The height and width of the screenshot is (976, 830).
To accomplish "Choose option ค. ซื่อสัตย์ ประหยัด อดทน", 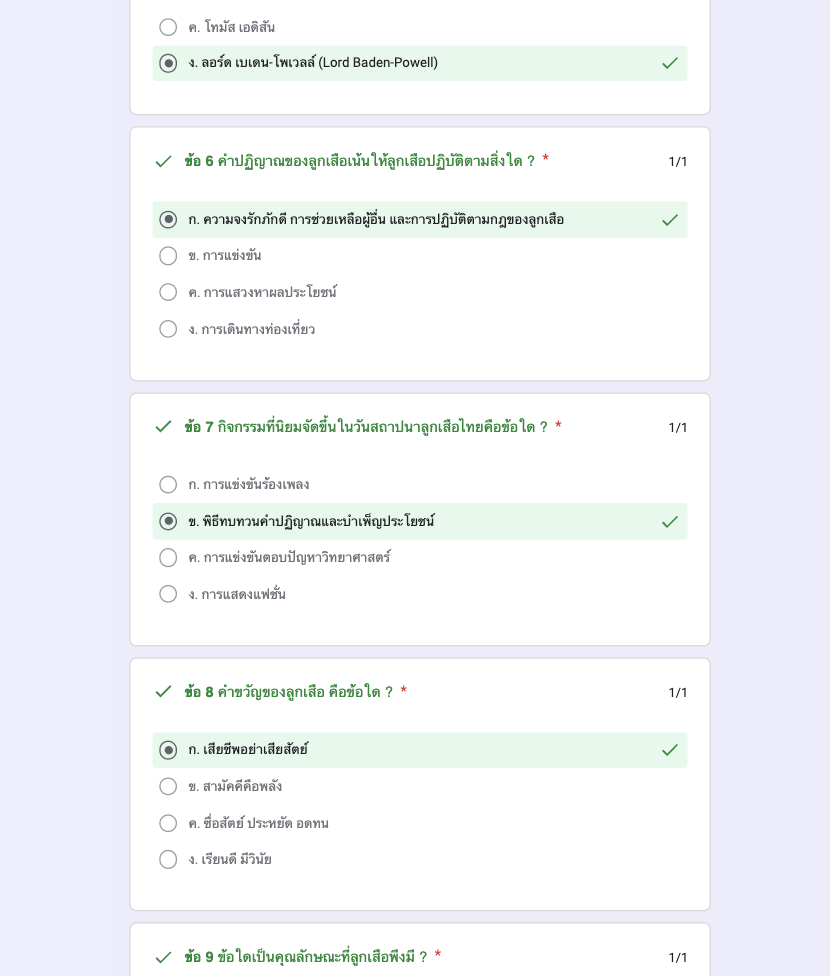I will coord(168,823).
